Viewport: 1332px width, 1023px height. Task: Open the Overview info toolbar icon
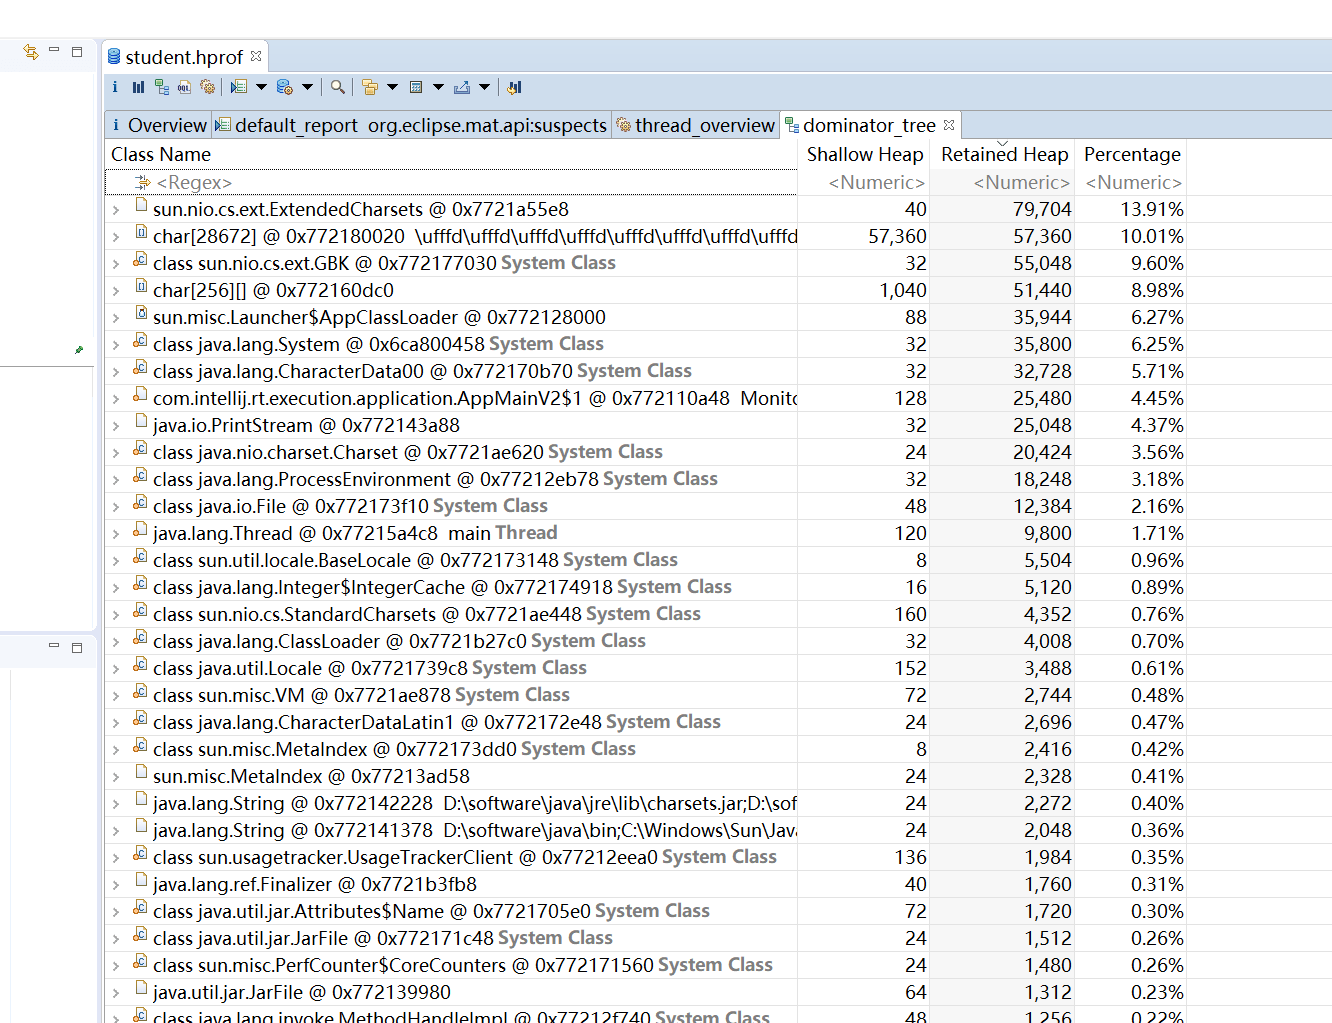[115, 87]
